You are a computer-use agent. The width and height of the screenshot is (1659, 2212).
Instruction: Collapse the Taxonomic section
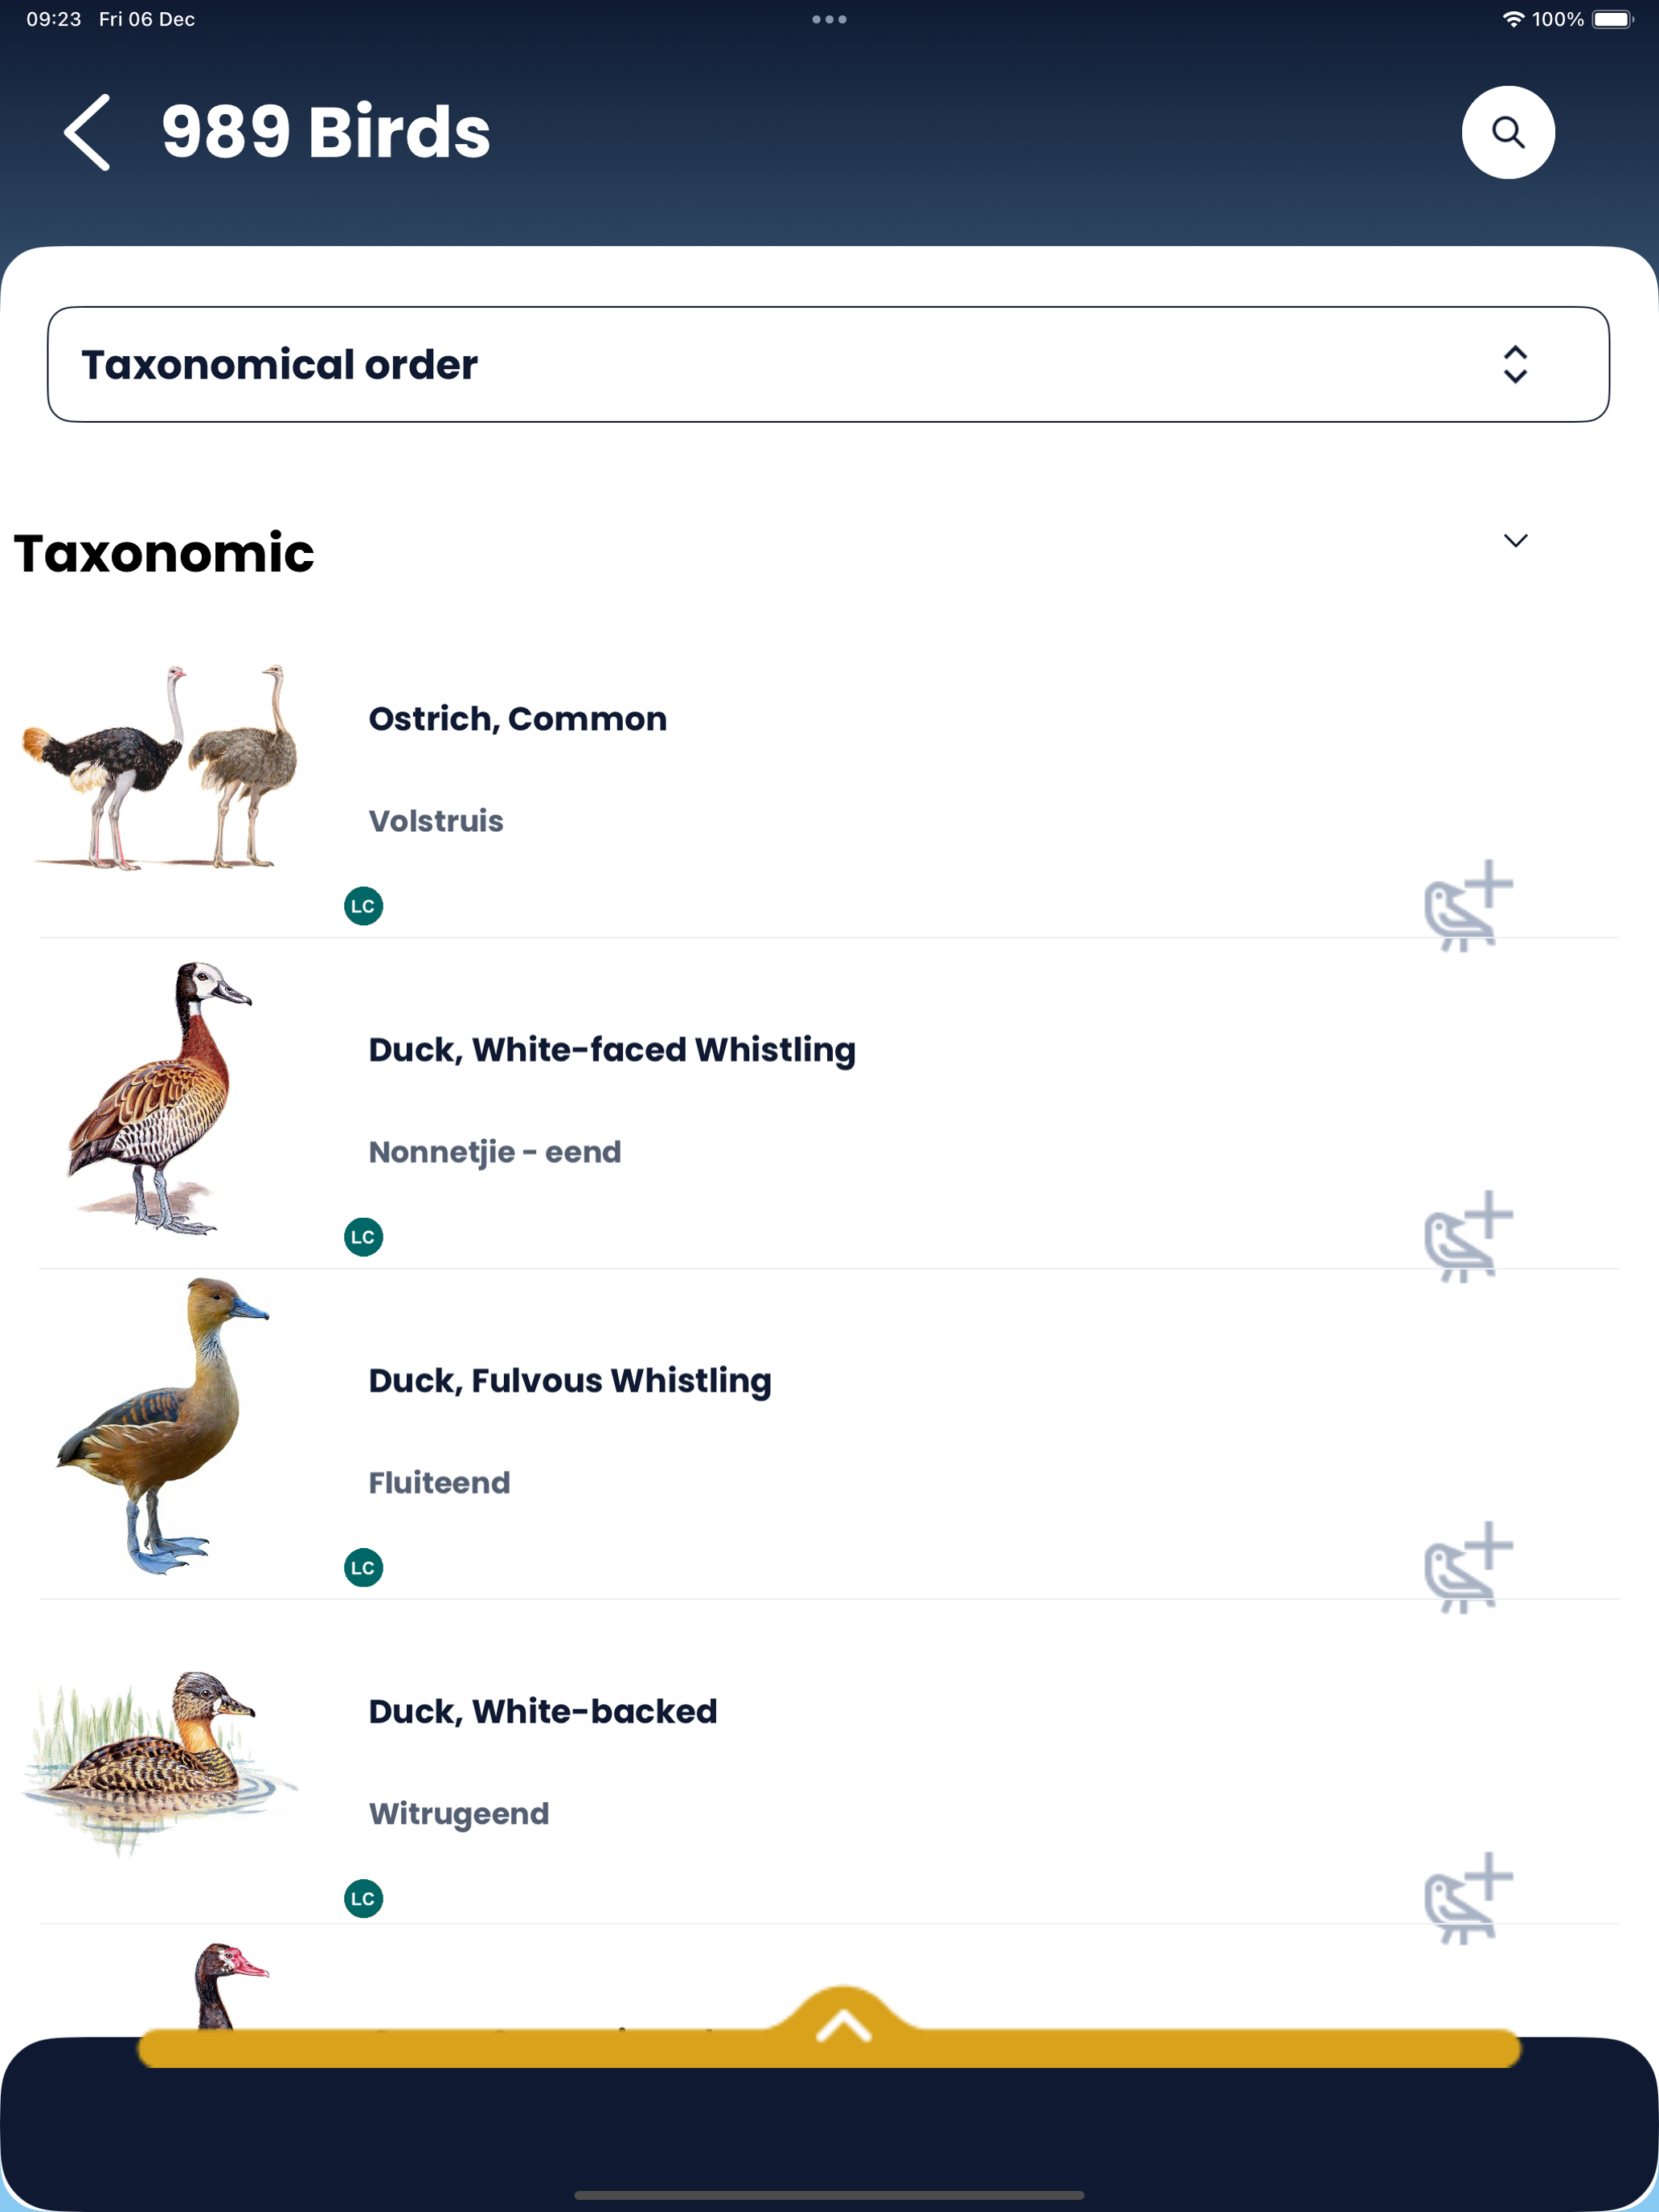1516,540
